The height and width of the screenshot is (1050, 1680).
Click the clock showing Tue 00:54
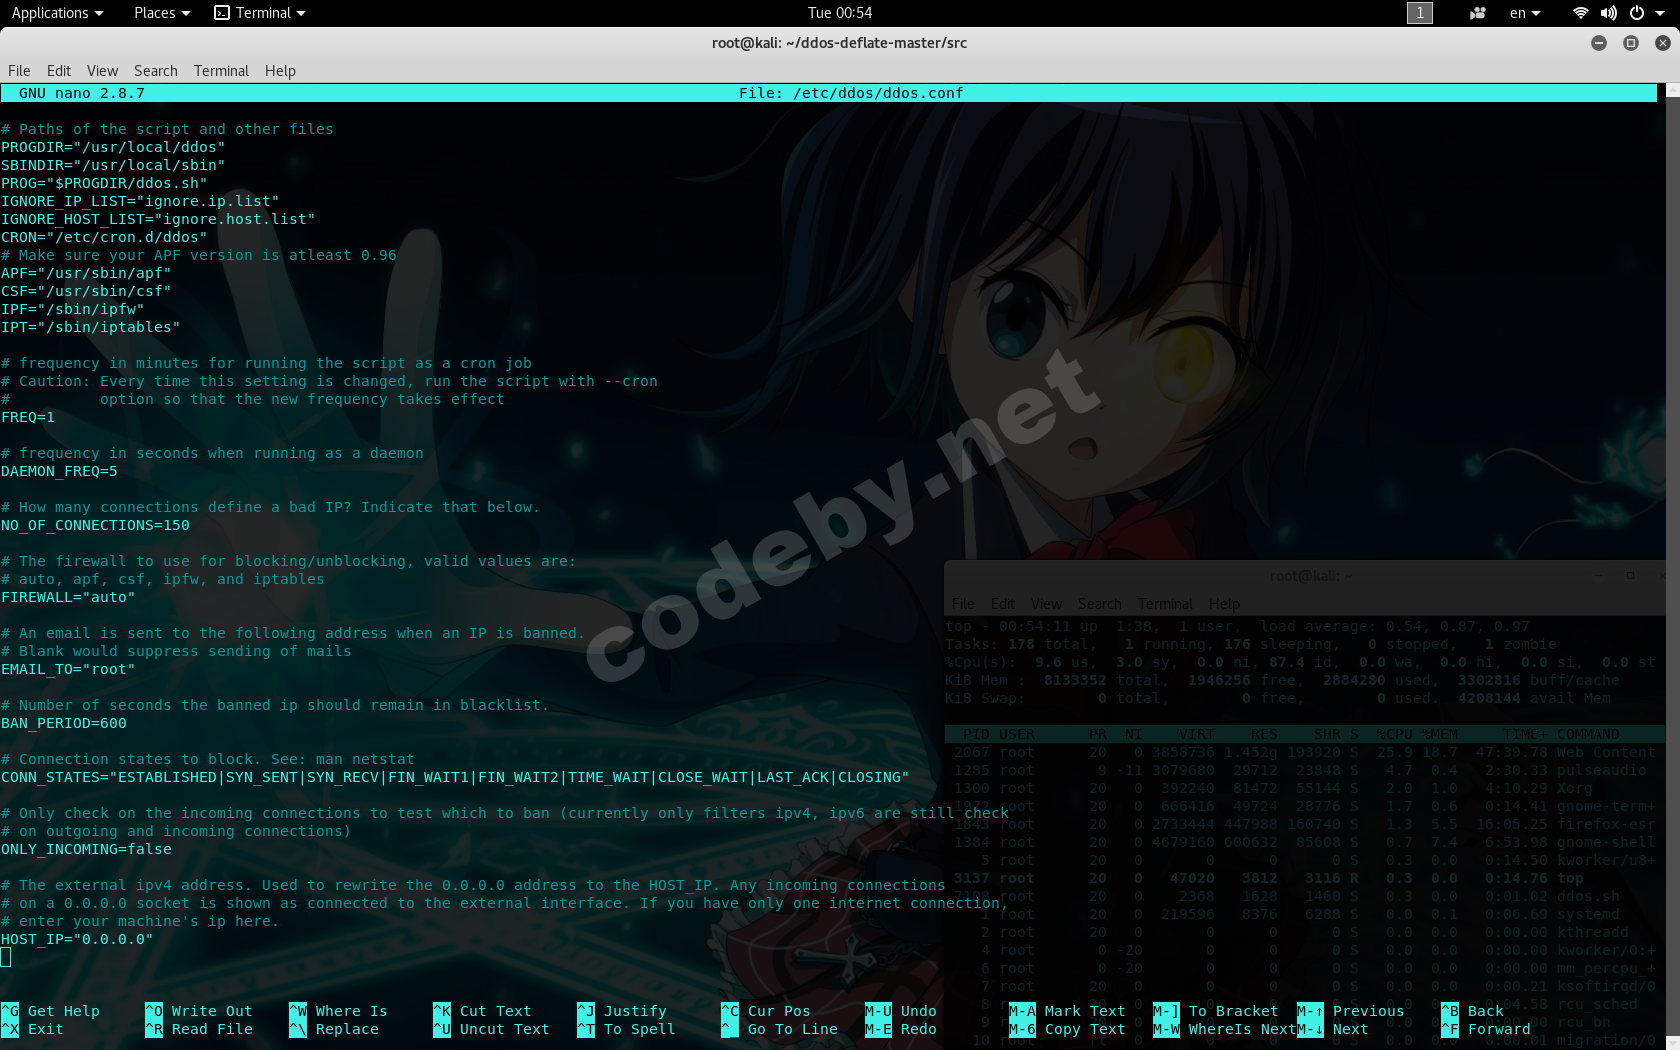(840, 13)
